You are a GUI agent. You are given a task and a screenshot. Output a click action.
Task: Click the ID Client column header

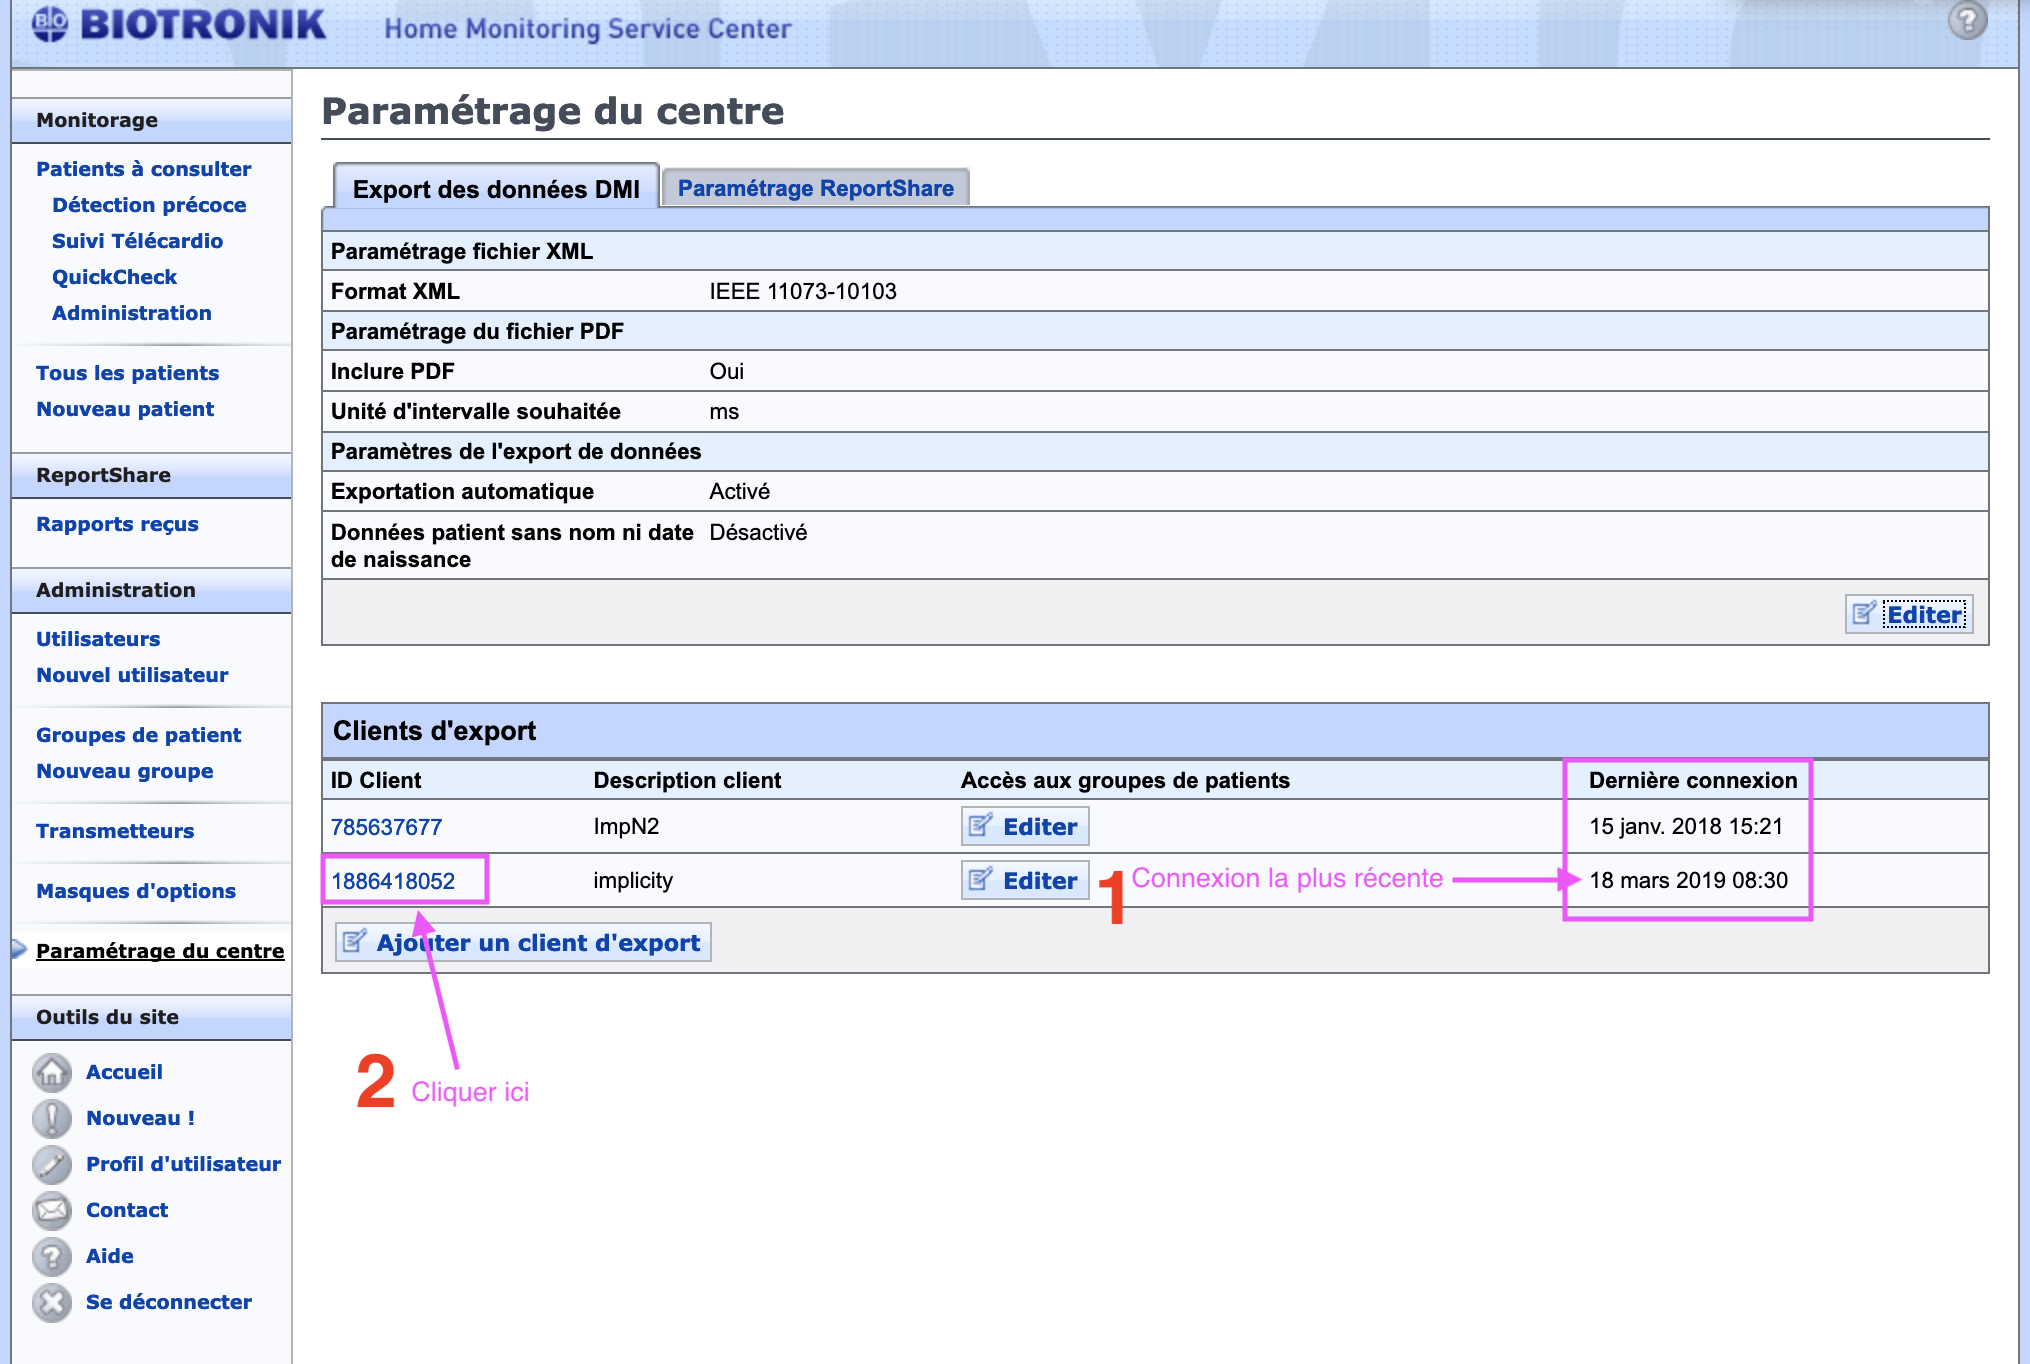(376, 780)
